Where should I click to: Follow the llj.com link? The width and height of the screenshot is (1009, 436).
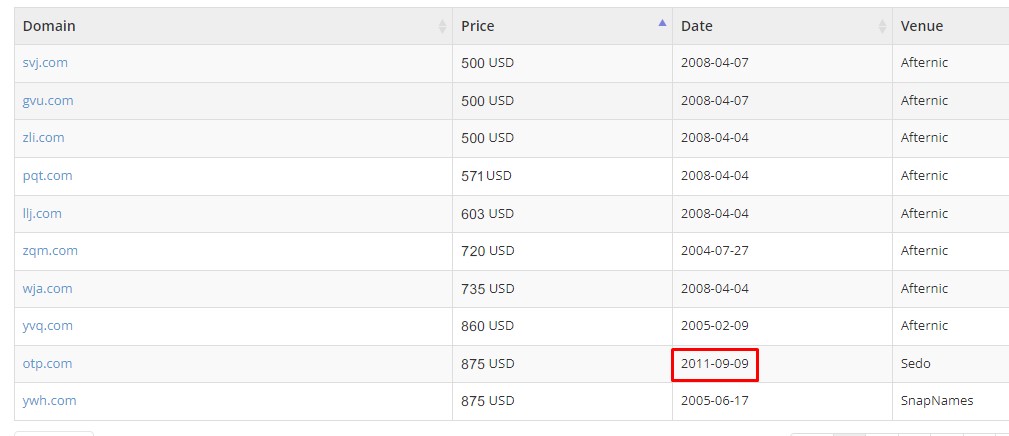point(42,213)
